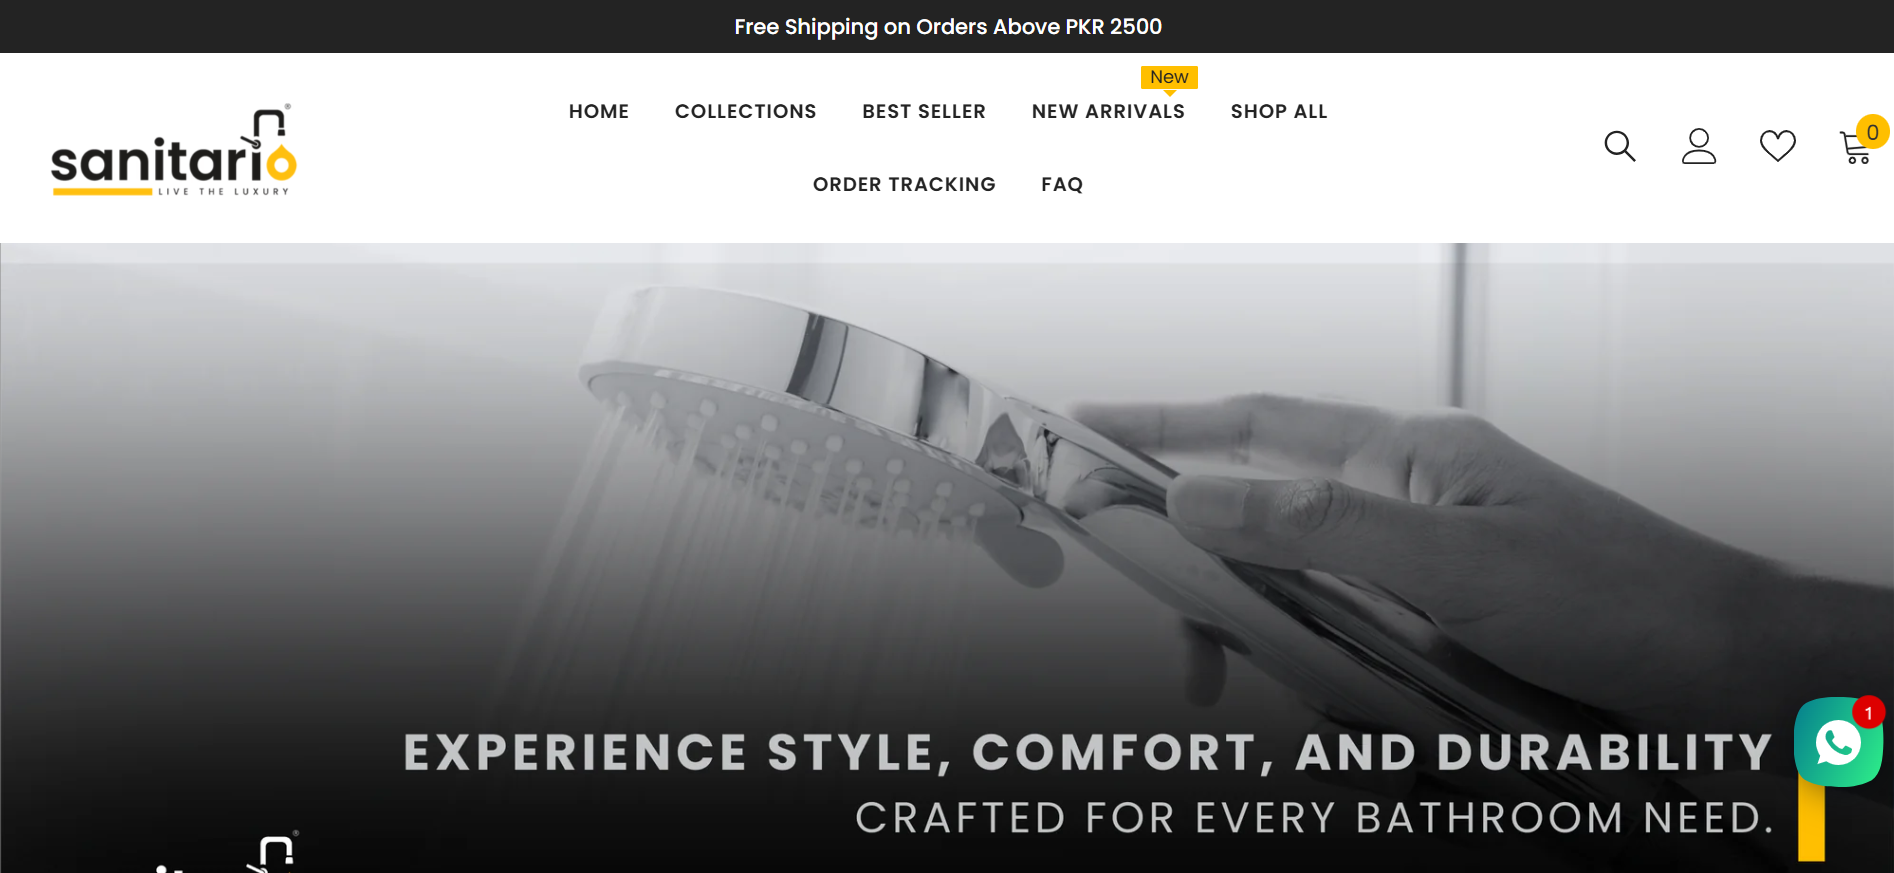Viewport: 1894px width, 873px height.
Task: Open the Collections menu
Action: [746, 111]
